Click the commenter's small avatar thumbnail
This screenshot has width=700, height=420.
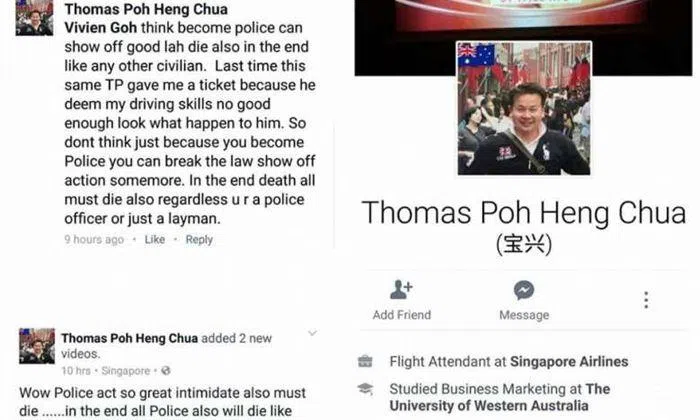34,18
